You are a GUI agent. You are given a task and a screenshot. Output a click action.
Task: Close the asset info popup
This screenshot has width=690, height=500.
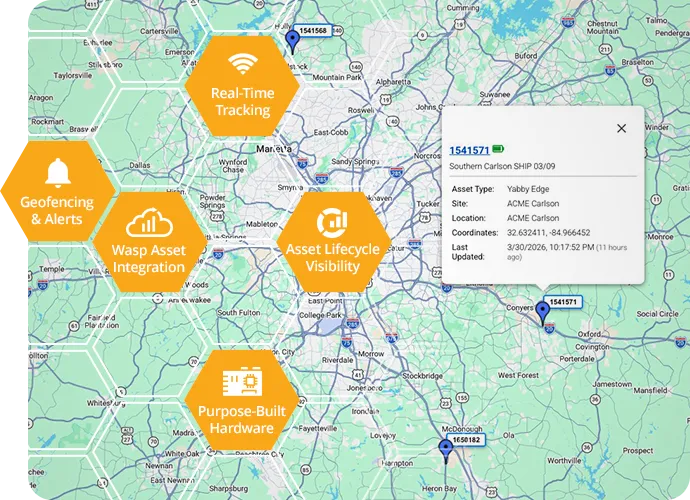point(621,128)
